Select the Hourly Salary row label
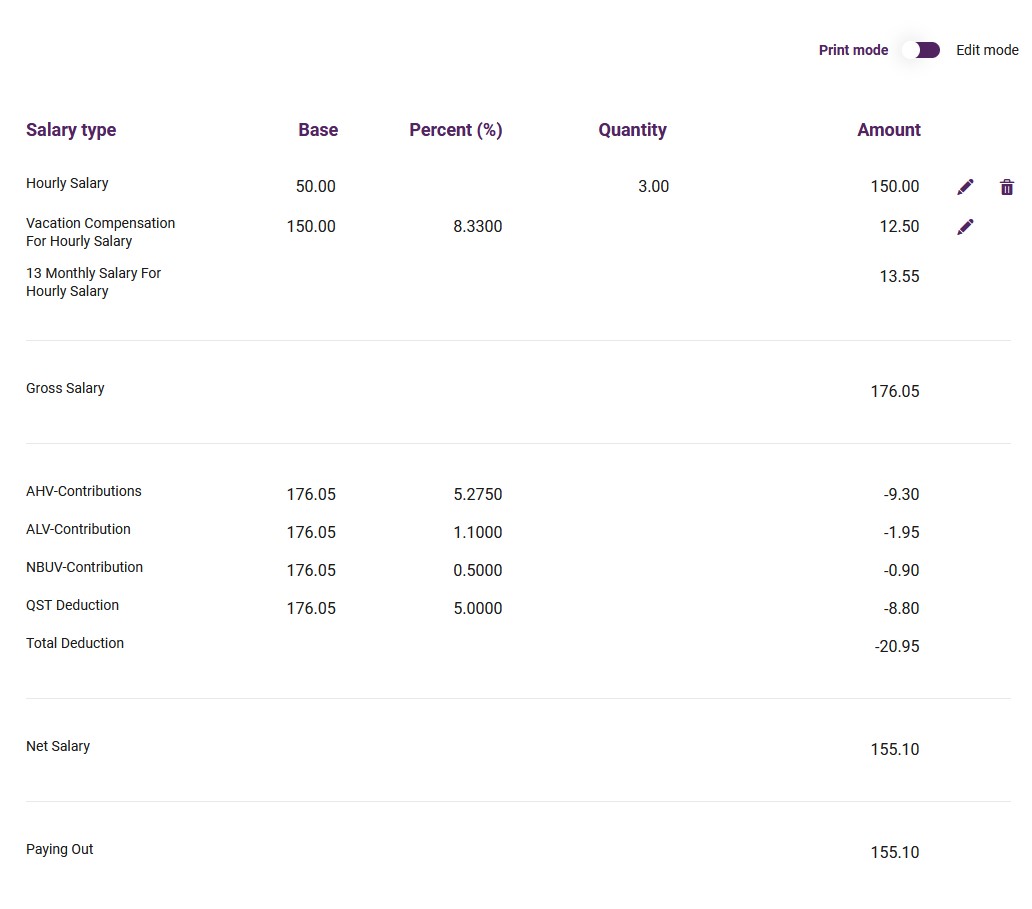Image resolution: width=1032 pixels, height=909 pixels. (x=67, y=183)
